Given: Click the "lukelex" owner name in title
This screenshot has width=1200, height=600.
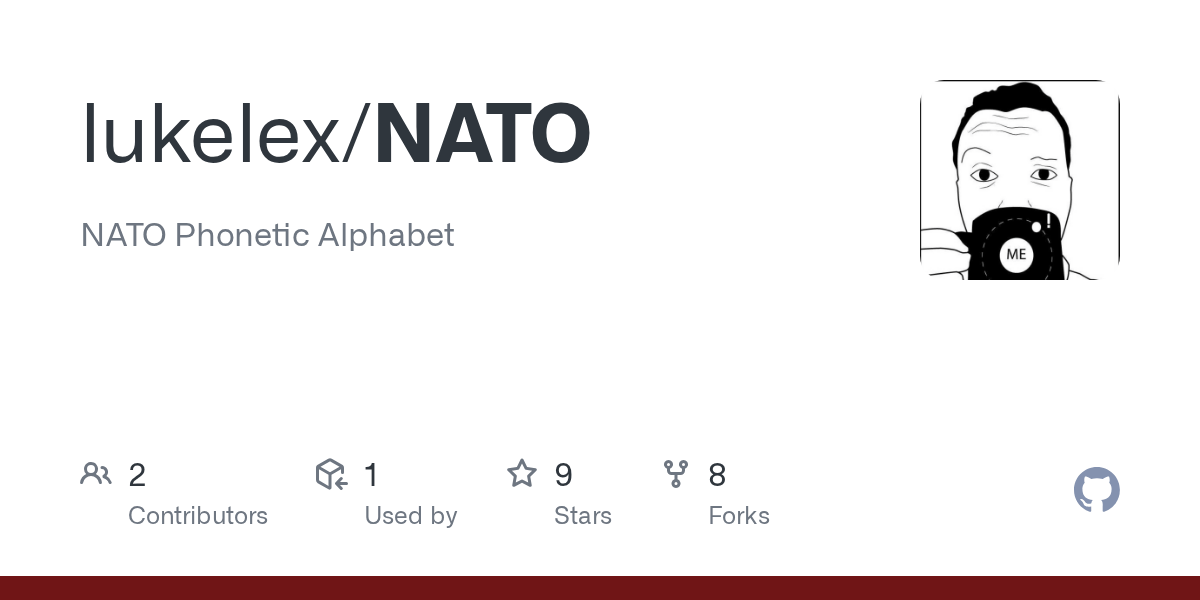Looking at the screenshot, I should click(x=211, y=135).
